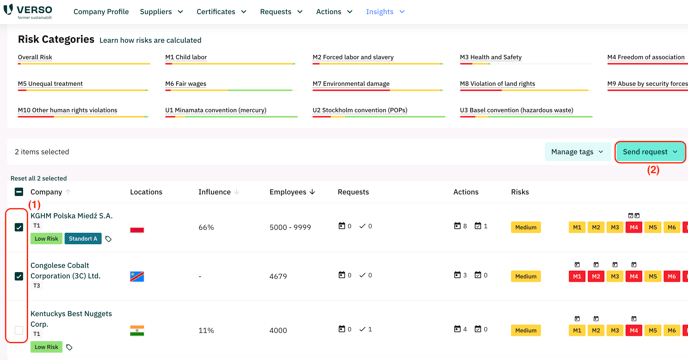Uncheck the KGHM Polska Miedź S.A. checkbox
Screen dimensions: 688x360
click(x=19, y=227)
